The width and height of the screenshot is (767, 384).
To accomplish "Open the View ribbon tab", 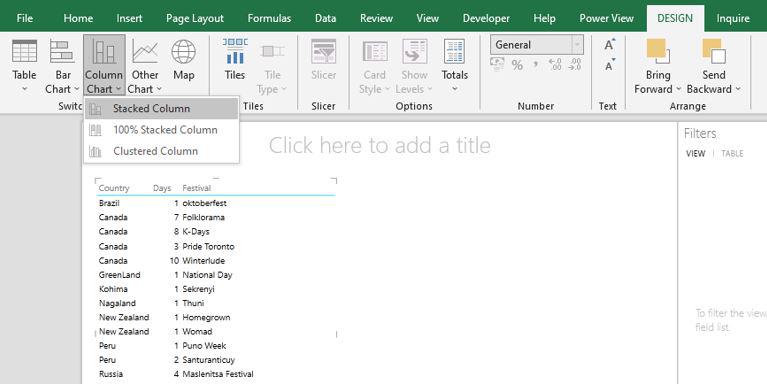I will 428,19.
